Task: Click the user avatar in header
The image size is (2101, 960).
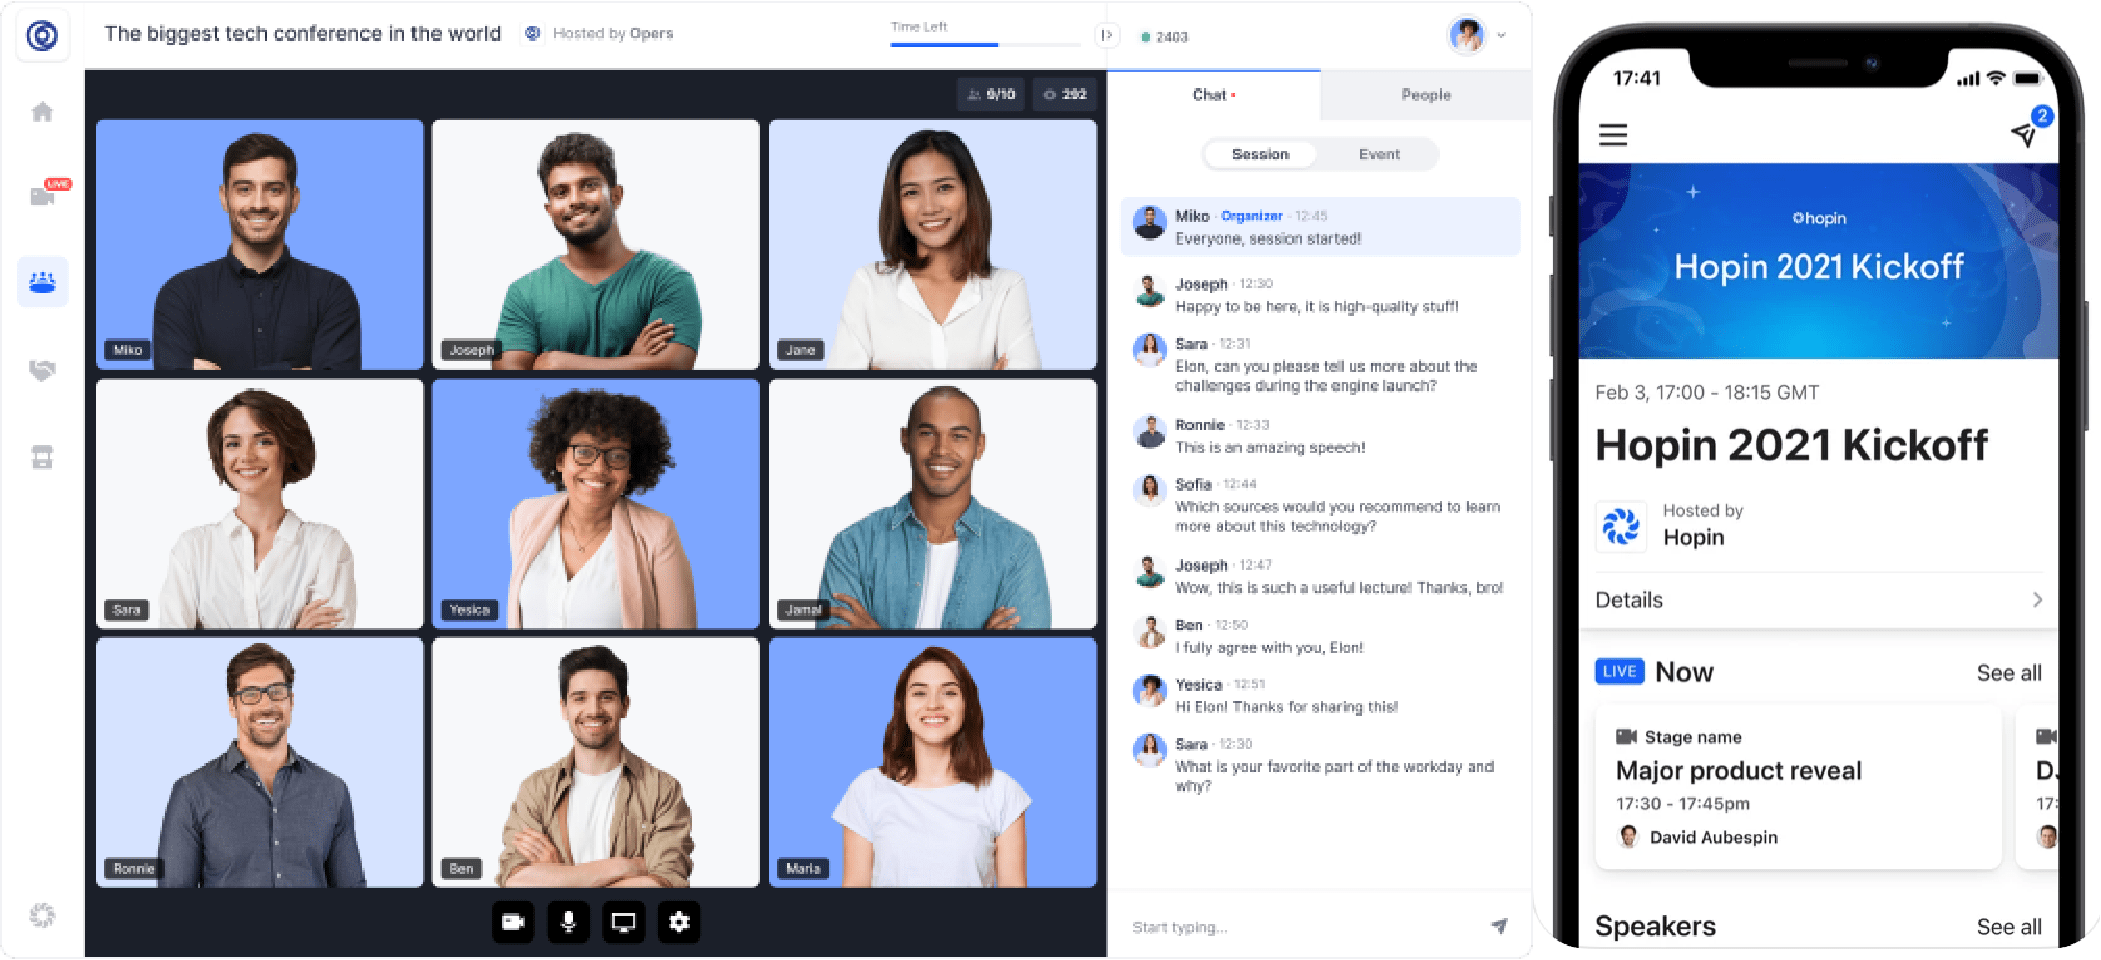Action: [1467, 36]
